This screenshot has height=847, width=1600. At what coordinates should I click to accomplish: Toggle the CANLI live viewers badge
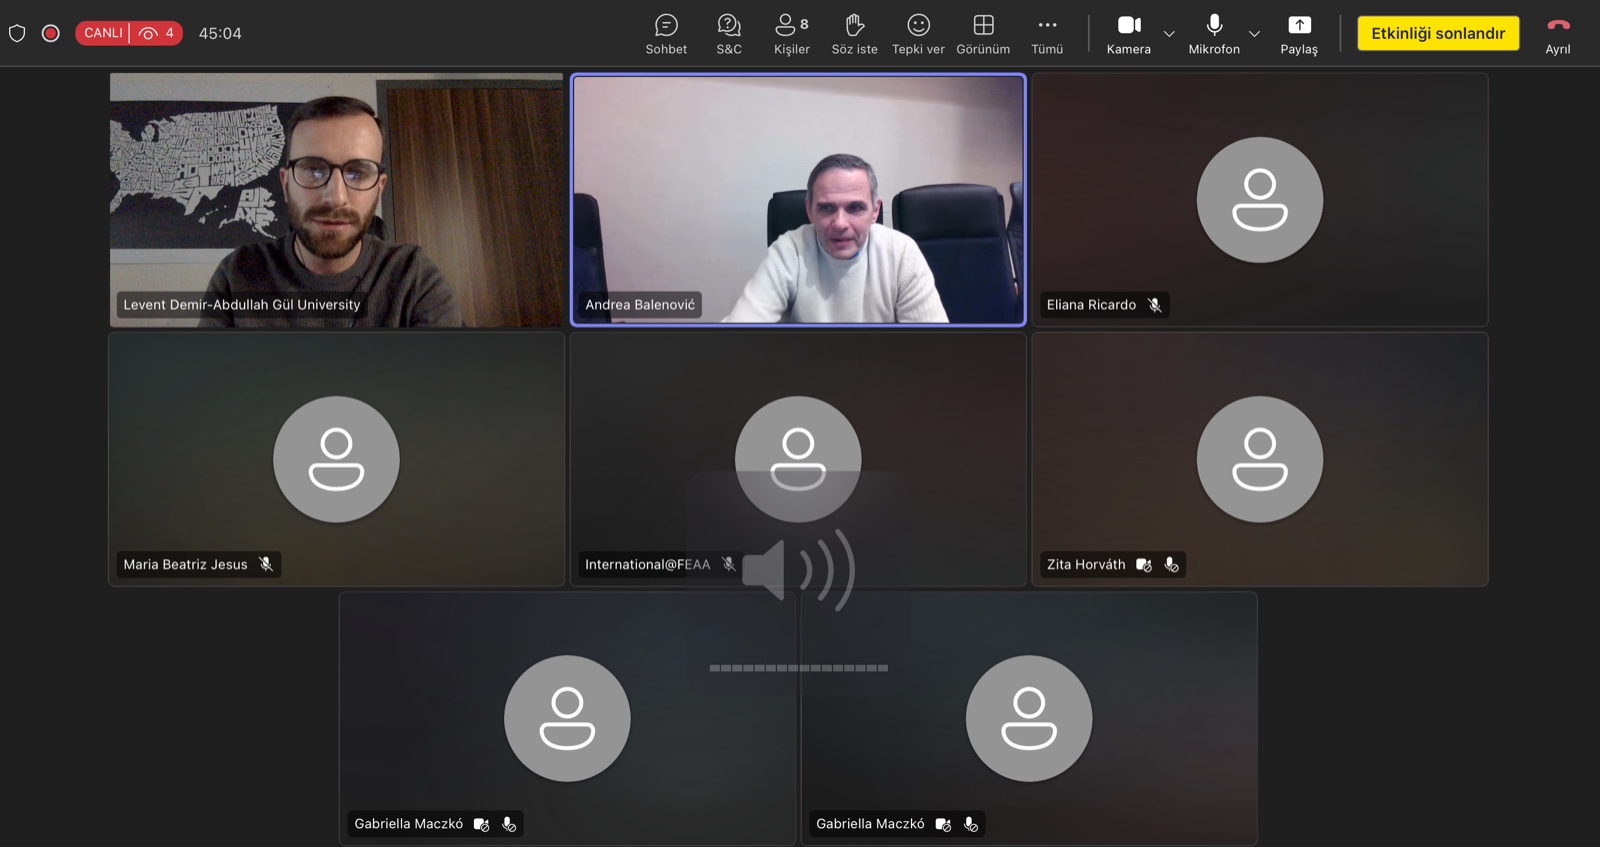[x=128, y=33]
